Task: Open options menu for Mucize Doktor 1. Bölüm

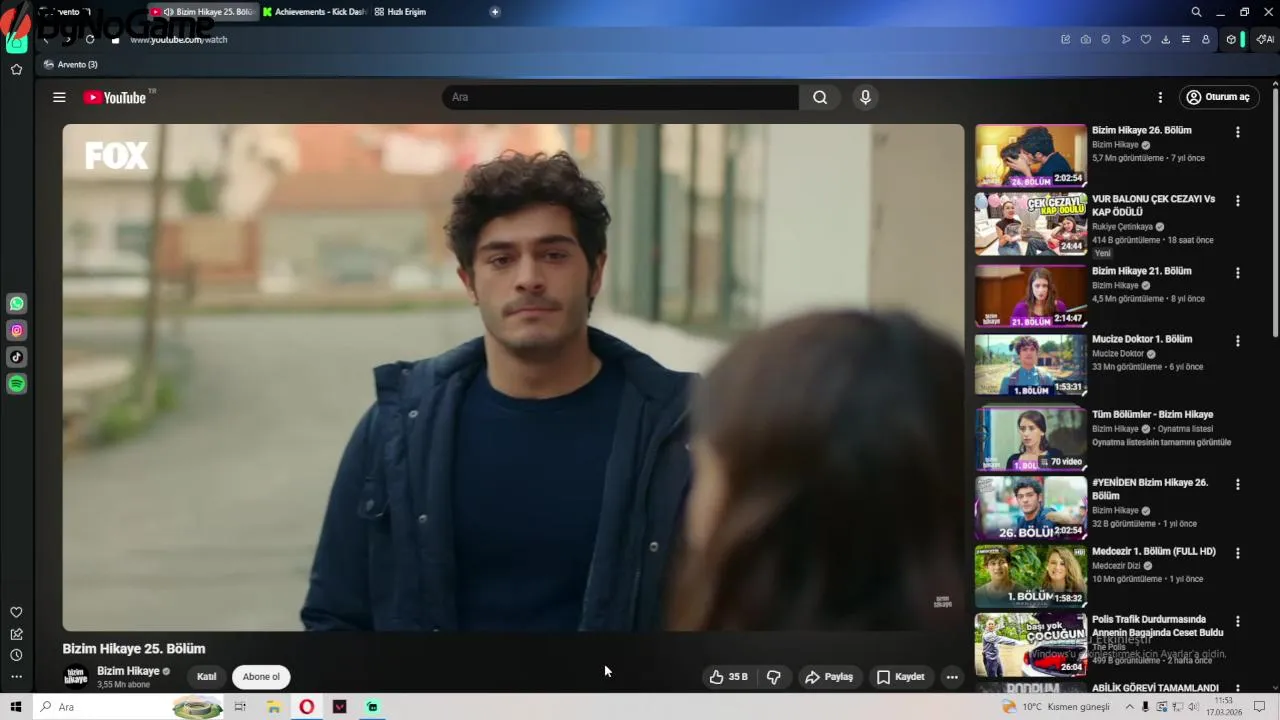Action: (x=1237, y=341)
